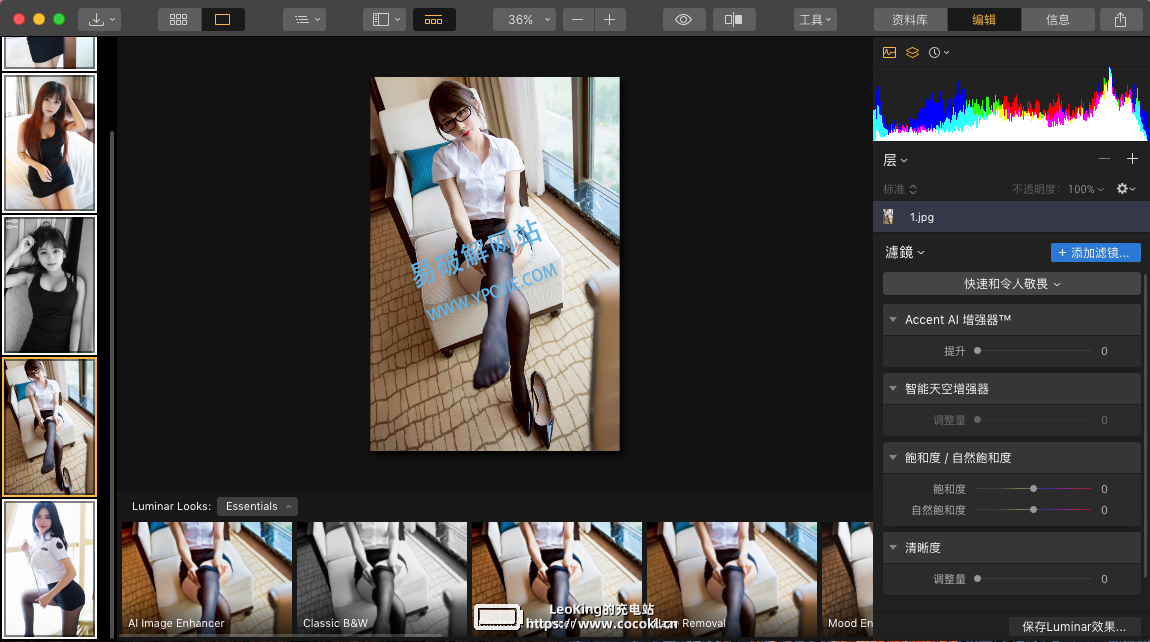Image resolution: width=1150 pixels, height=642 pixels.
Task: Show the histogram panel icon
Action: 890,52
